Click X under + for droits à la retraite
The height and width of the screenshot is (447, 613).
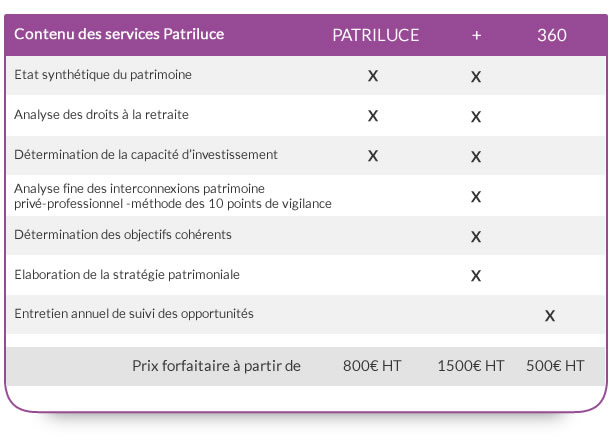pos(476,117)
